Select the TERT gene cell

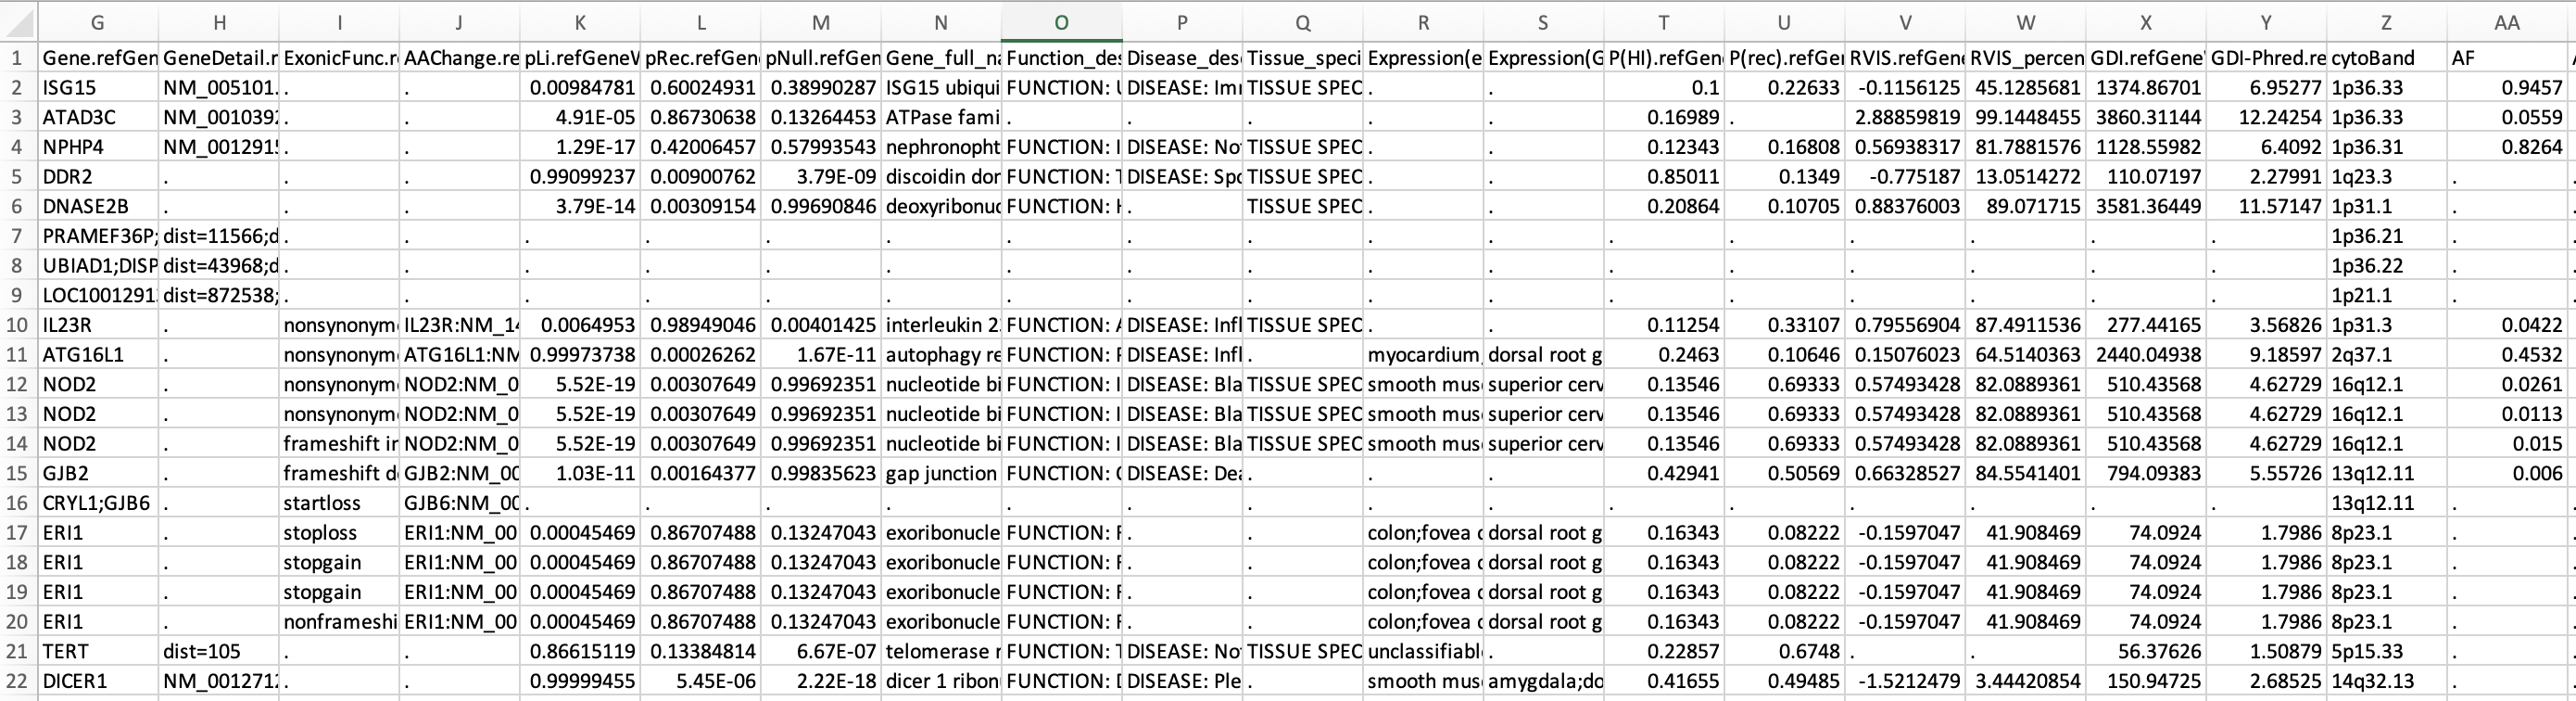tap(98, 651)
